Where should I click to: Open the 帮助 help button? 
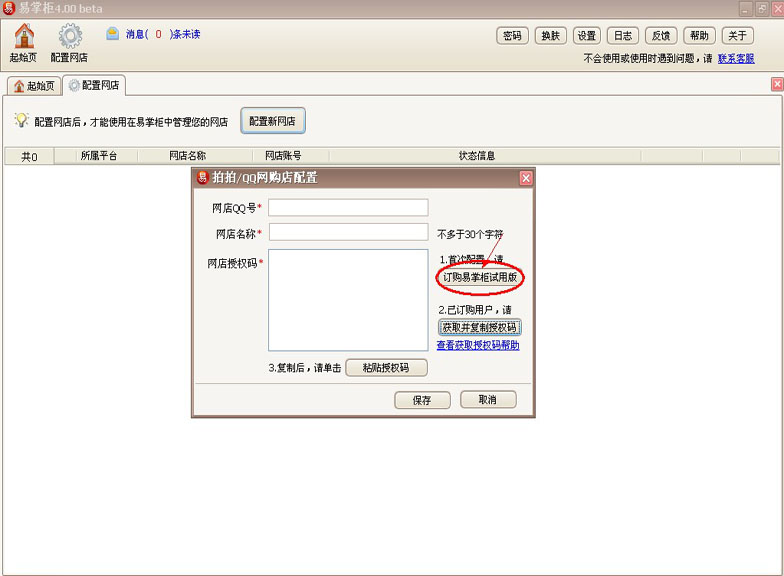click(x=700, y=36)
